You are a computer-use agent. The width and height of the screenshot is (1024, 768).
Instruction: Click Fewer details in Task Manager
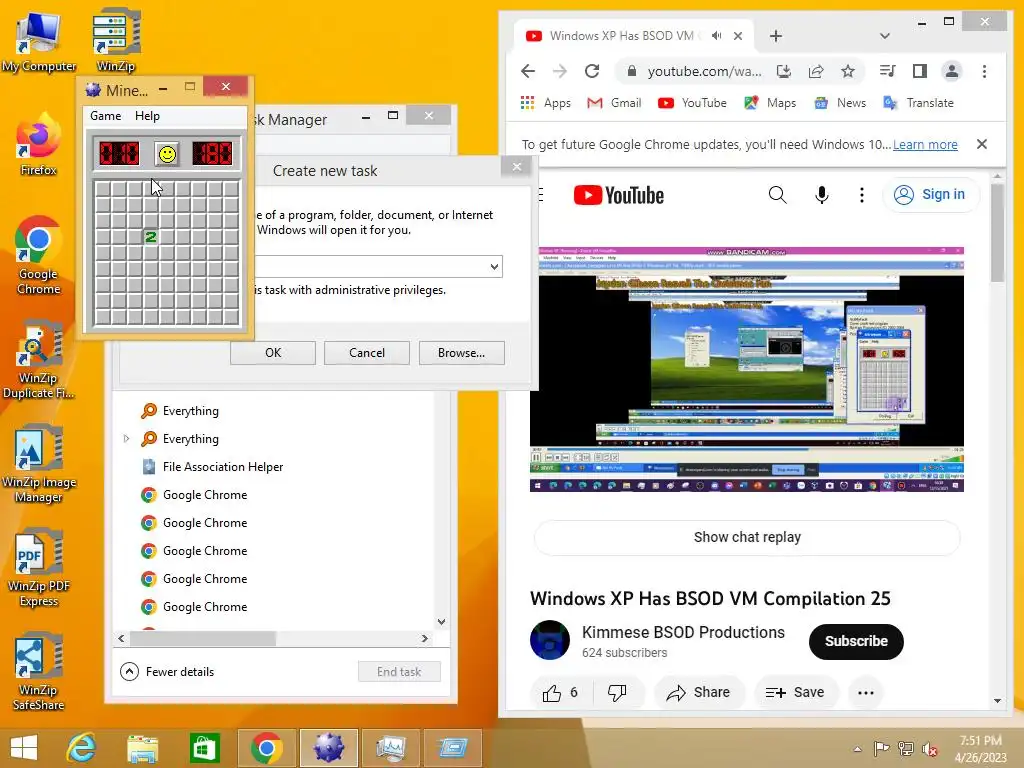(167, 671)
